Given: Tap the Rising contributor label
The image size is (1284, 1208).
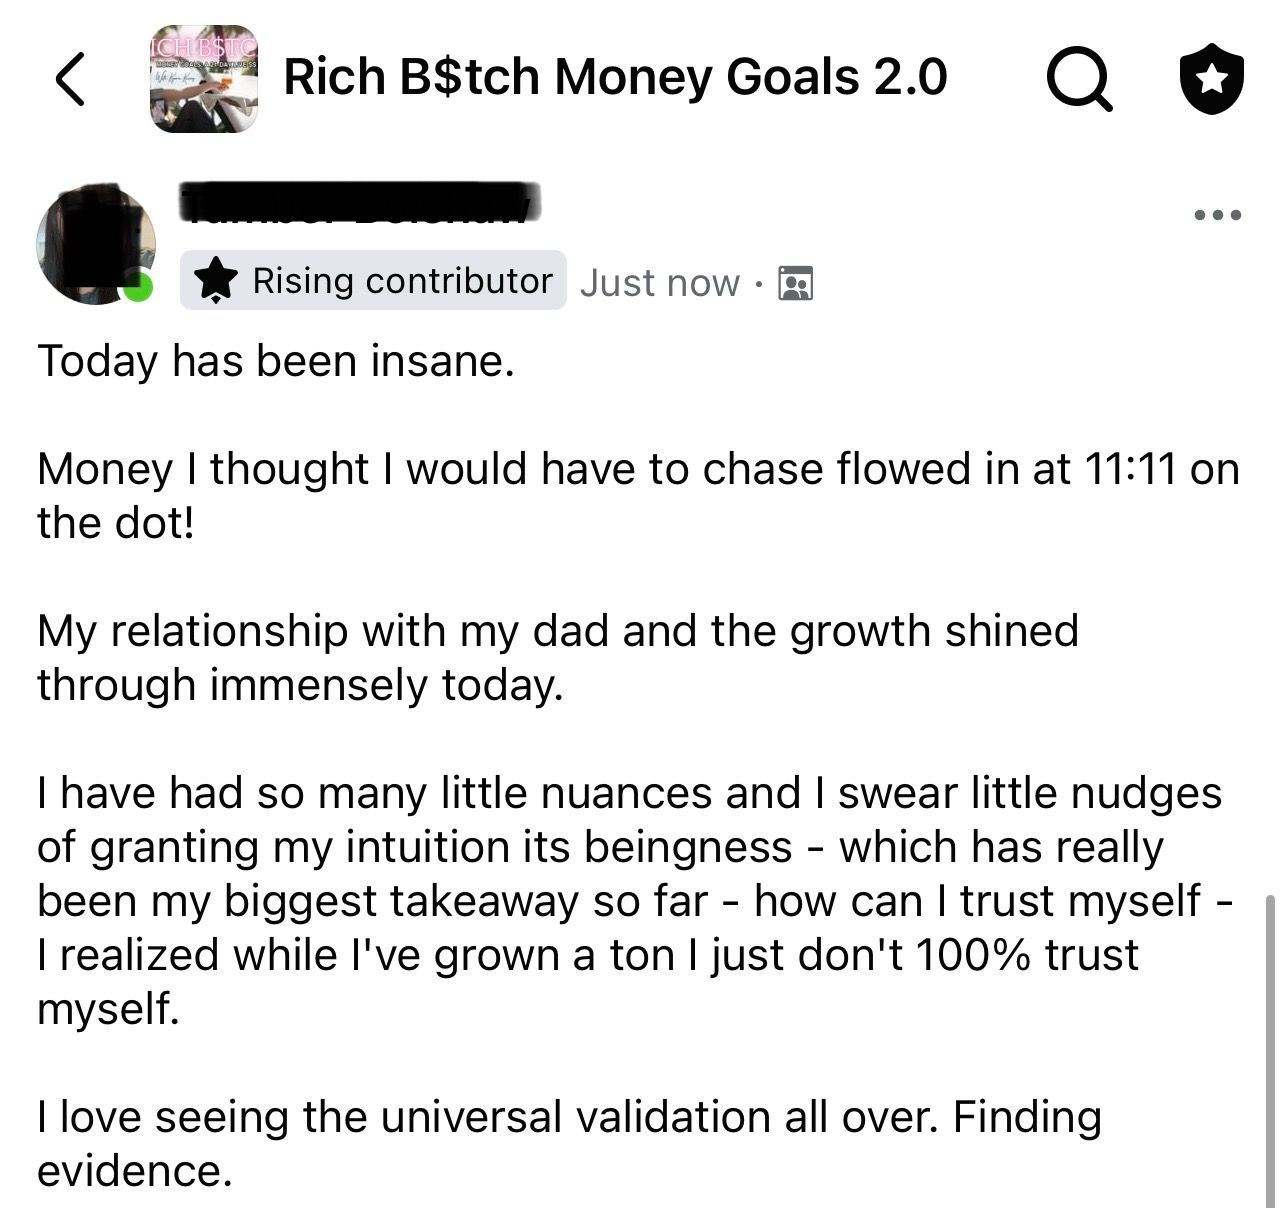Looking at the screenshot, I should pyautogui.click(x=402, y=281).
